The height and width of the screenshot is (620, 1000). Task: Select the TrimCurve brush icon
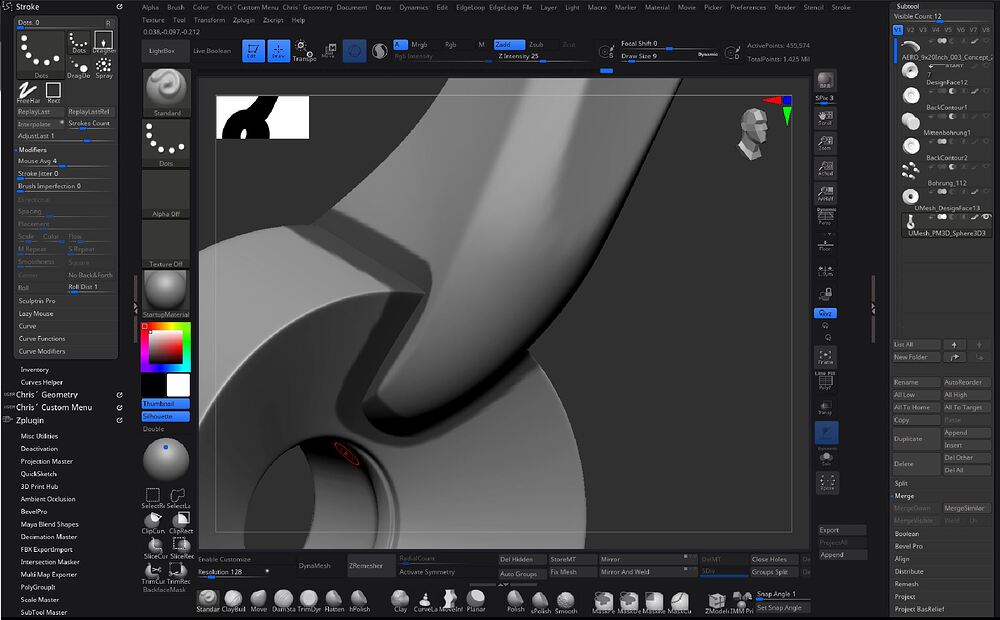(154, 573)
